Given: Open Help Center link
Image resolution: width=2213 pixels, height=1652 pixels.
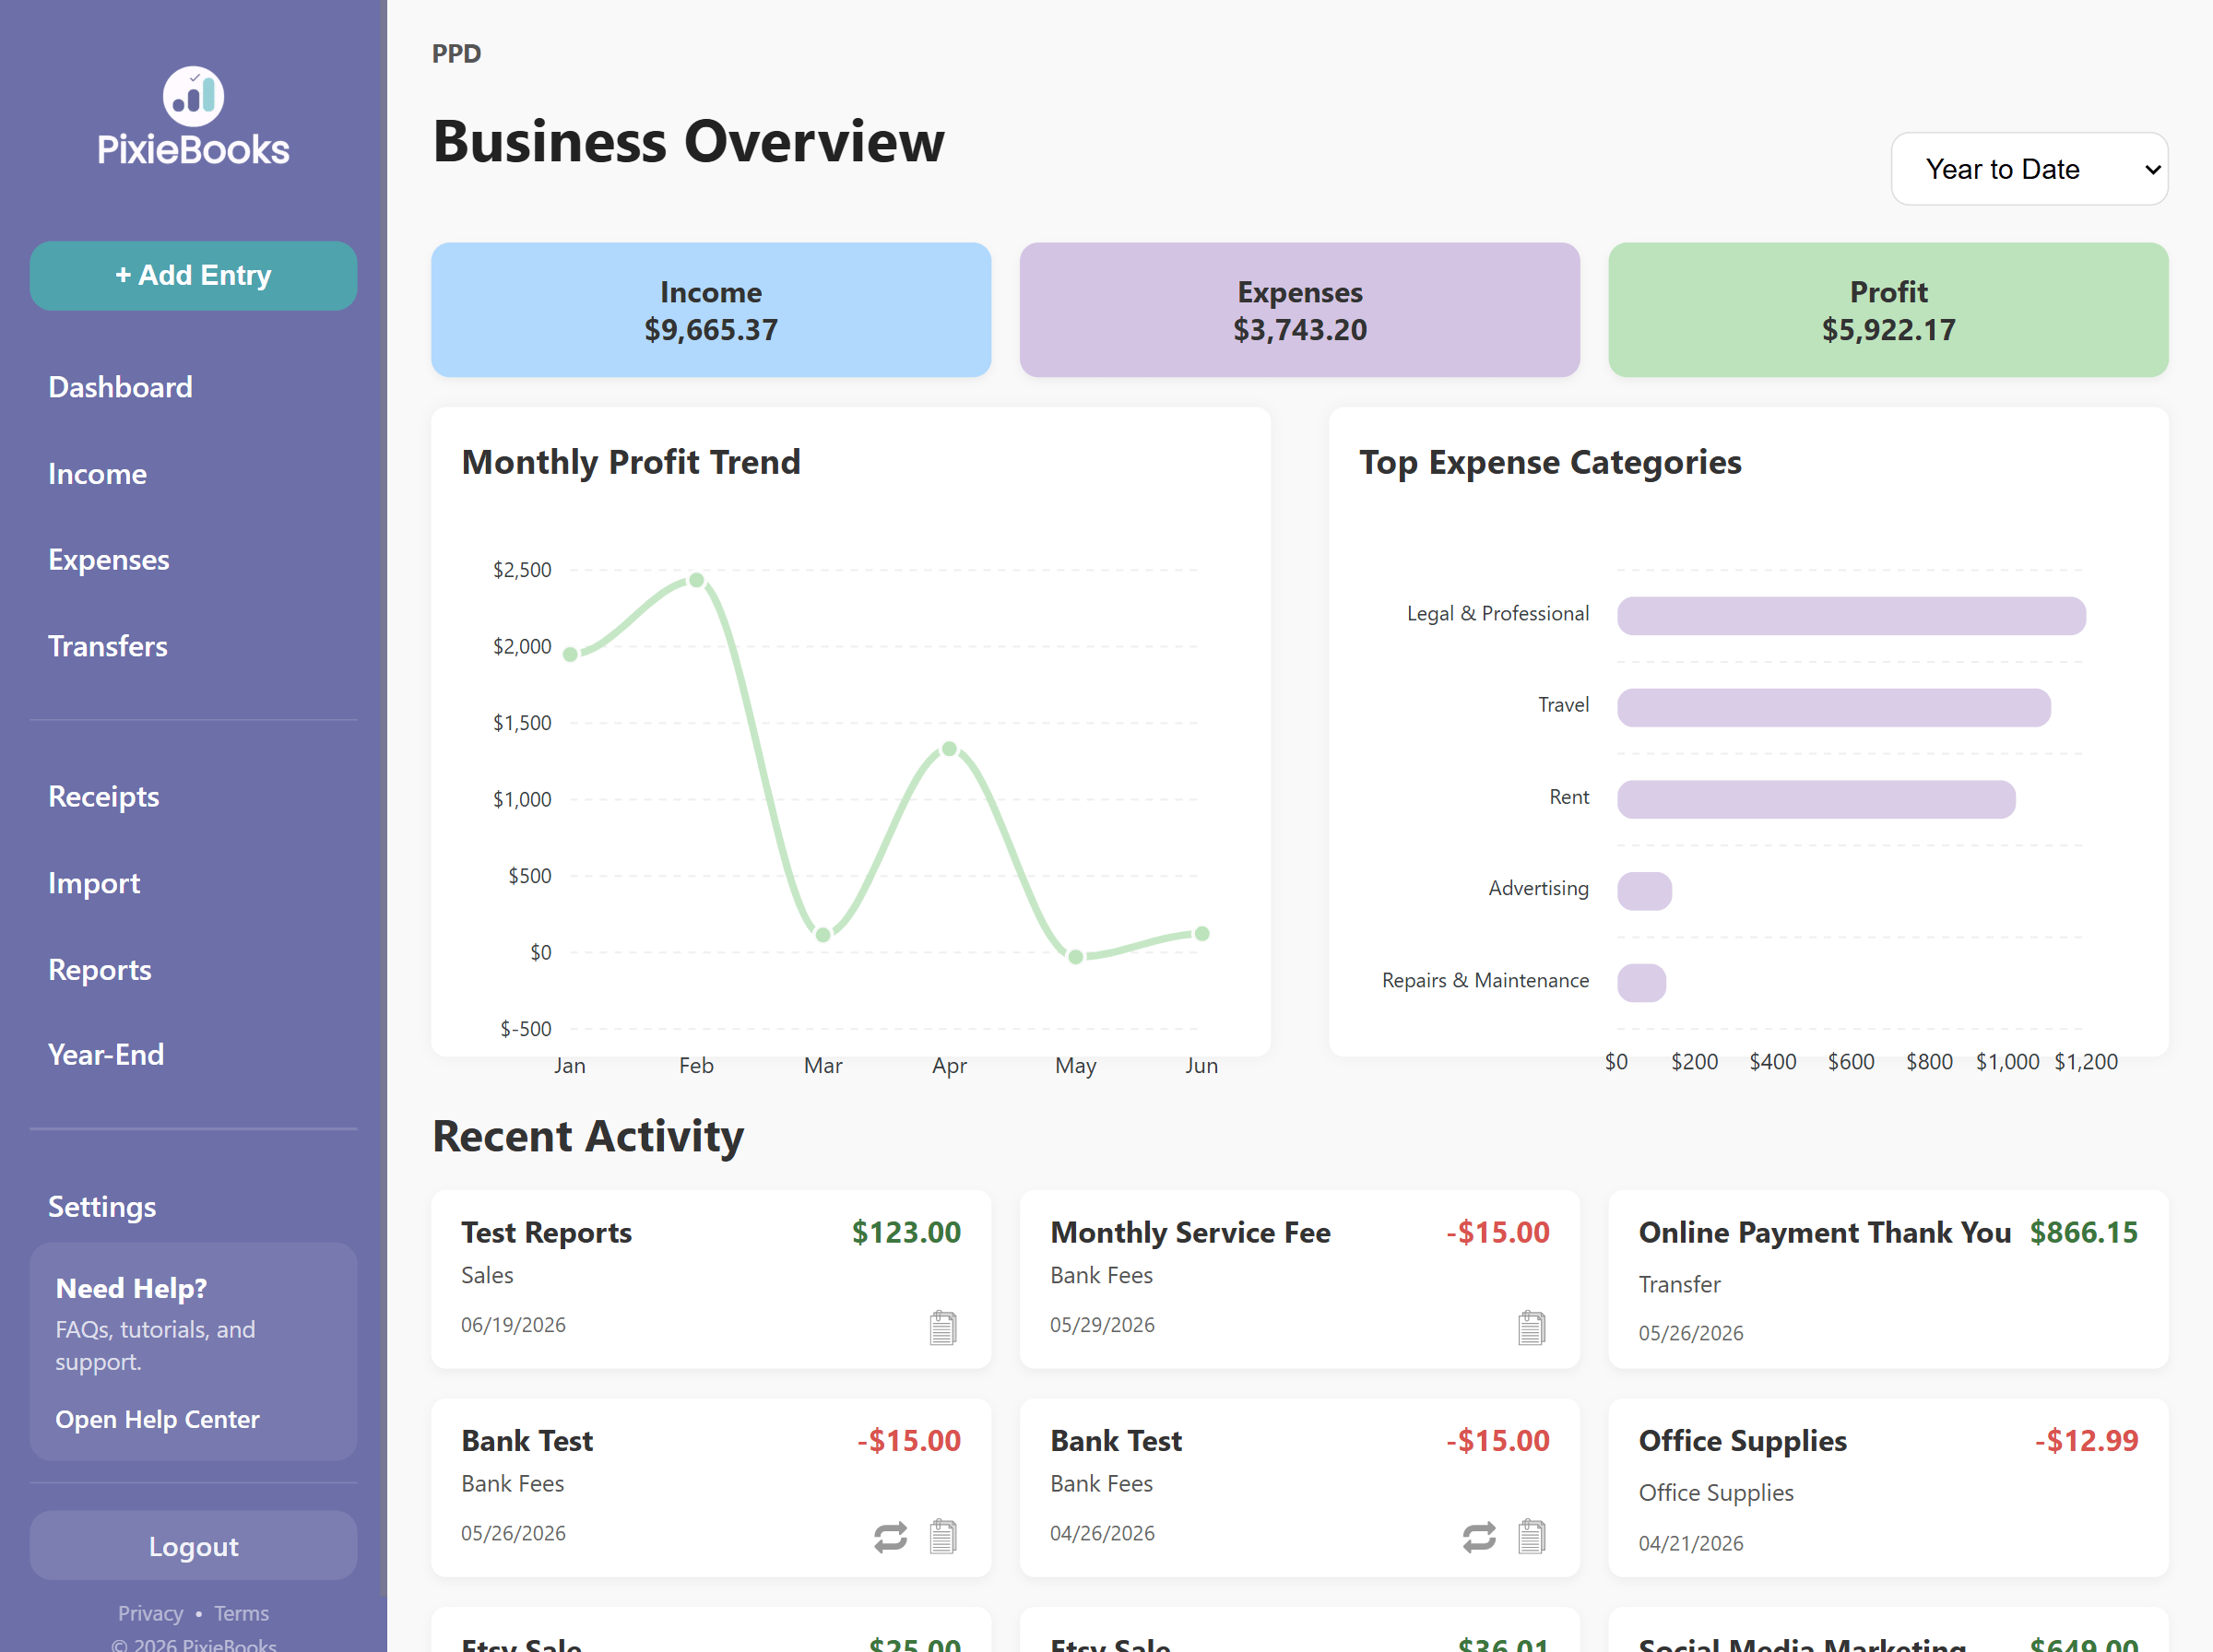Looking at the screenshot, I should point(157,1420).
